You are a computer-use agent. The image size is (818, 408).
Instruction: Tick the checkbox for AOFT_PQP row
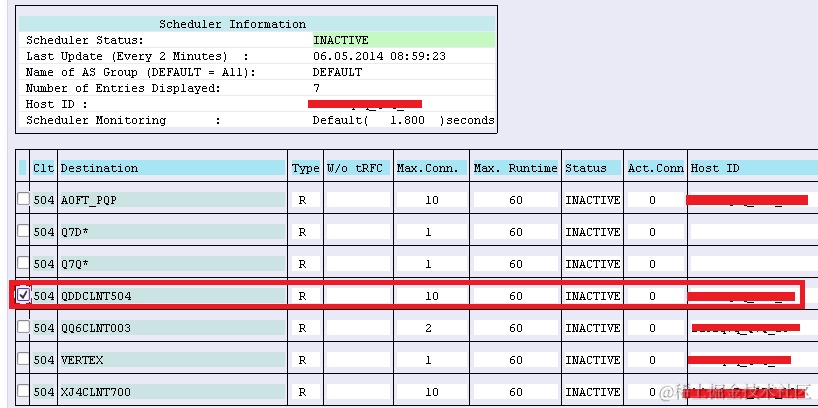click(x=23, y=199)
